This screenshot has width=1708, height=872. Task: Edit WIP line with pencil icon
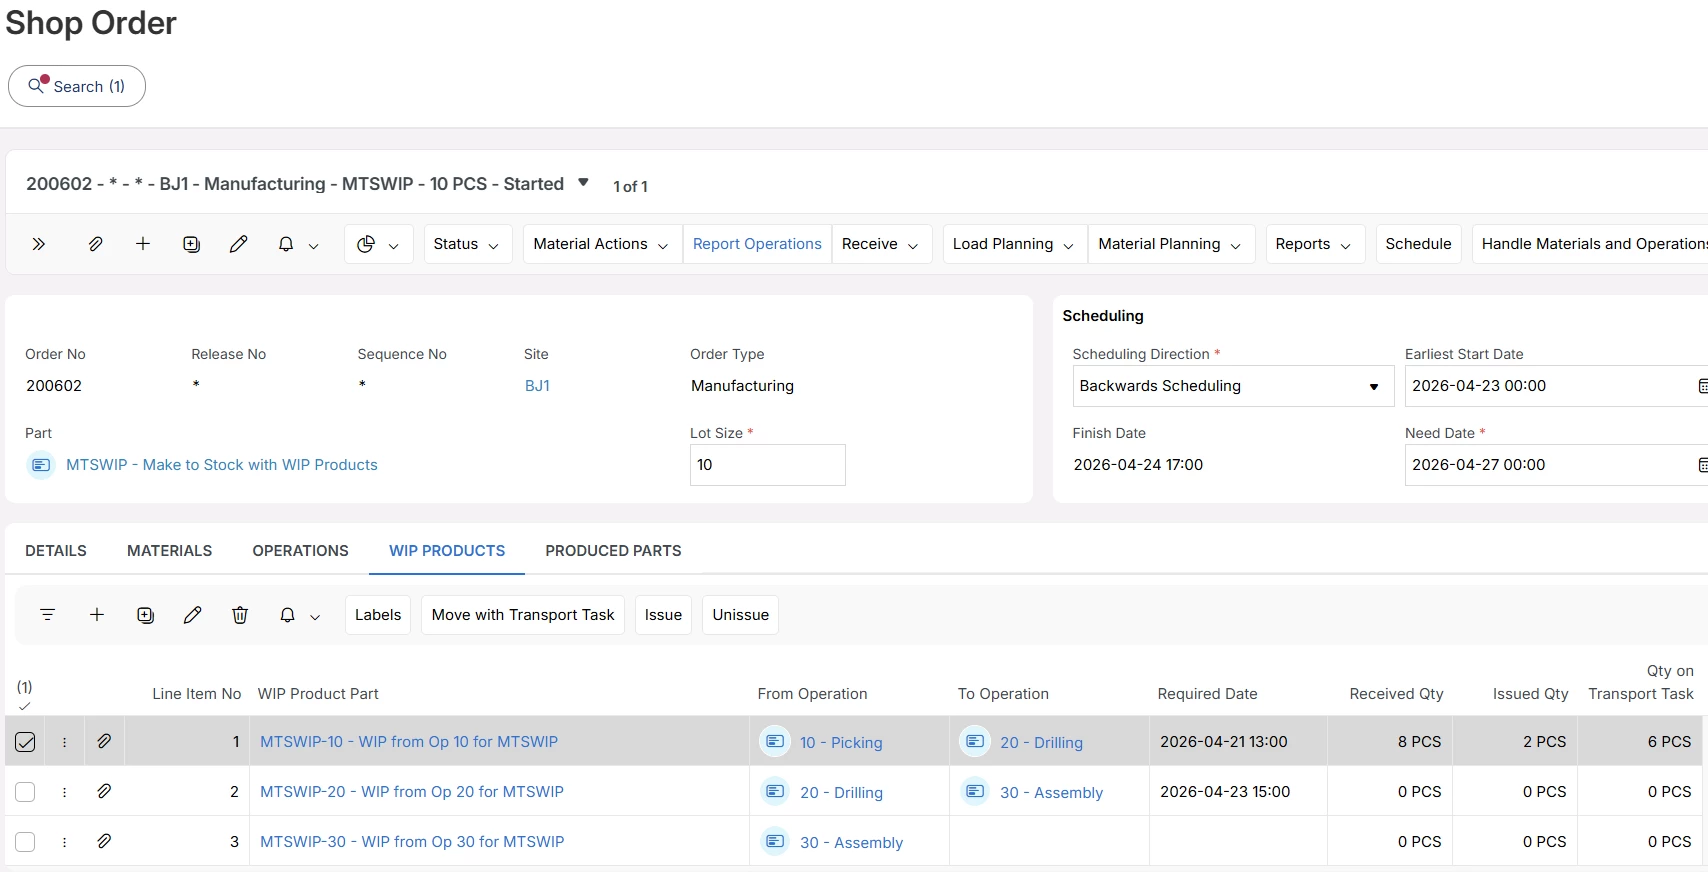click(x=193, y=615)
